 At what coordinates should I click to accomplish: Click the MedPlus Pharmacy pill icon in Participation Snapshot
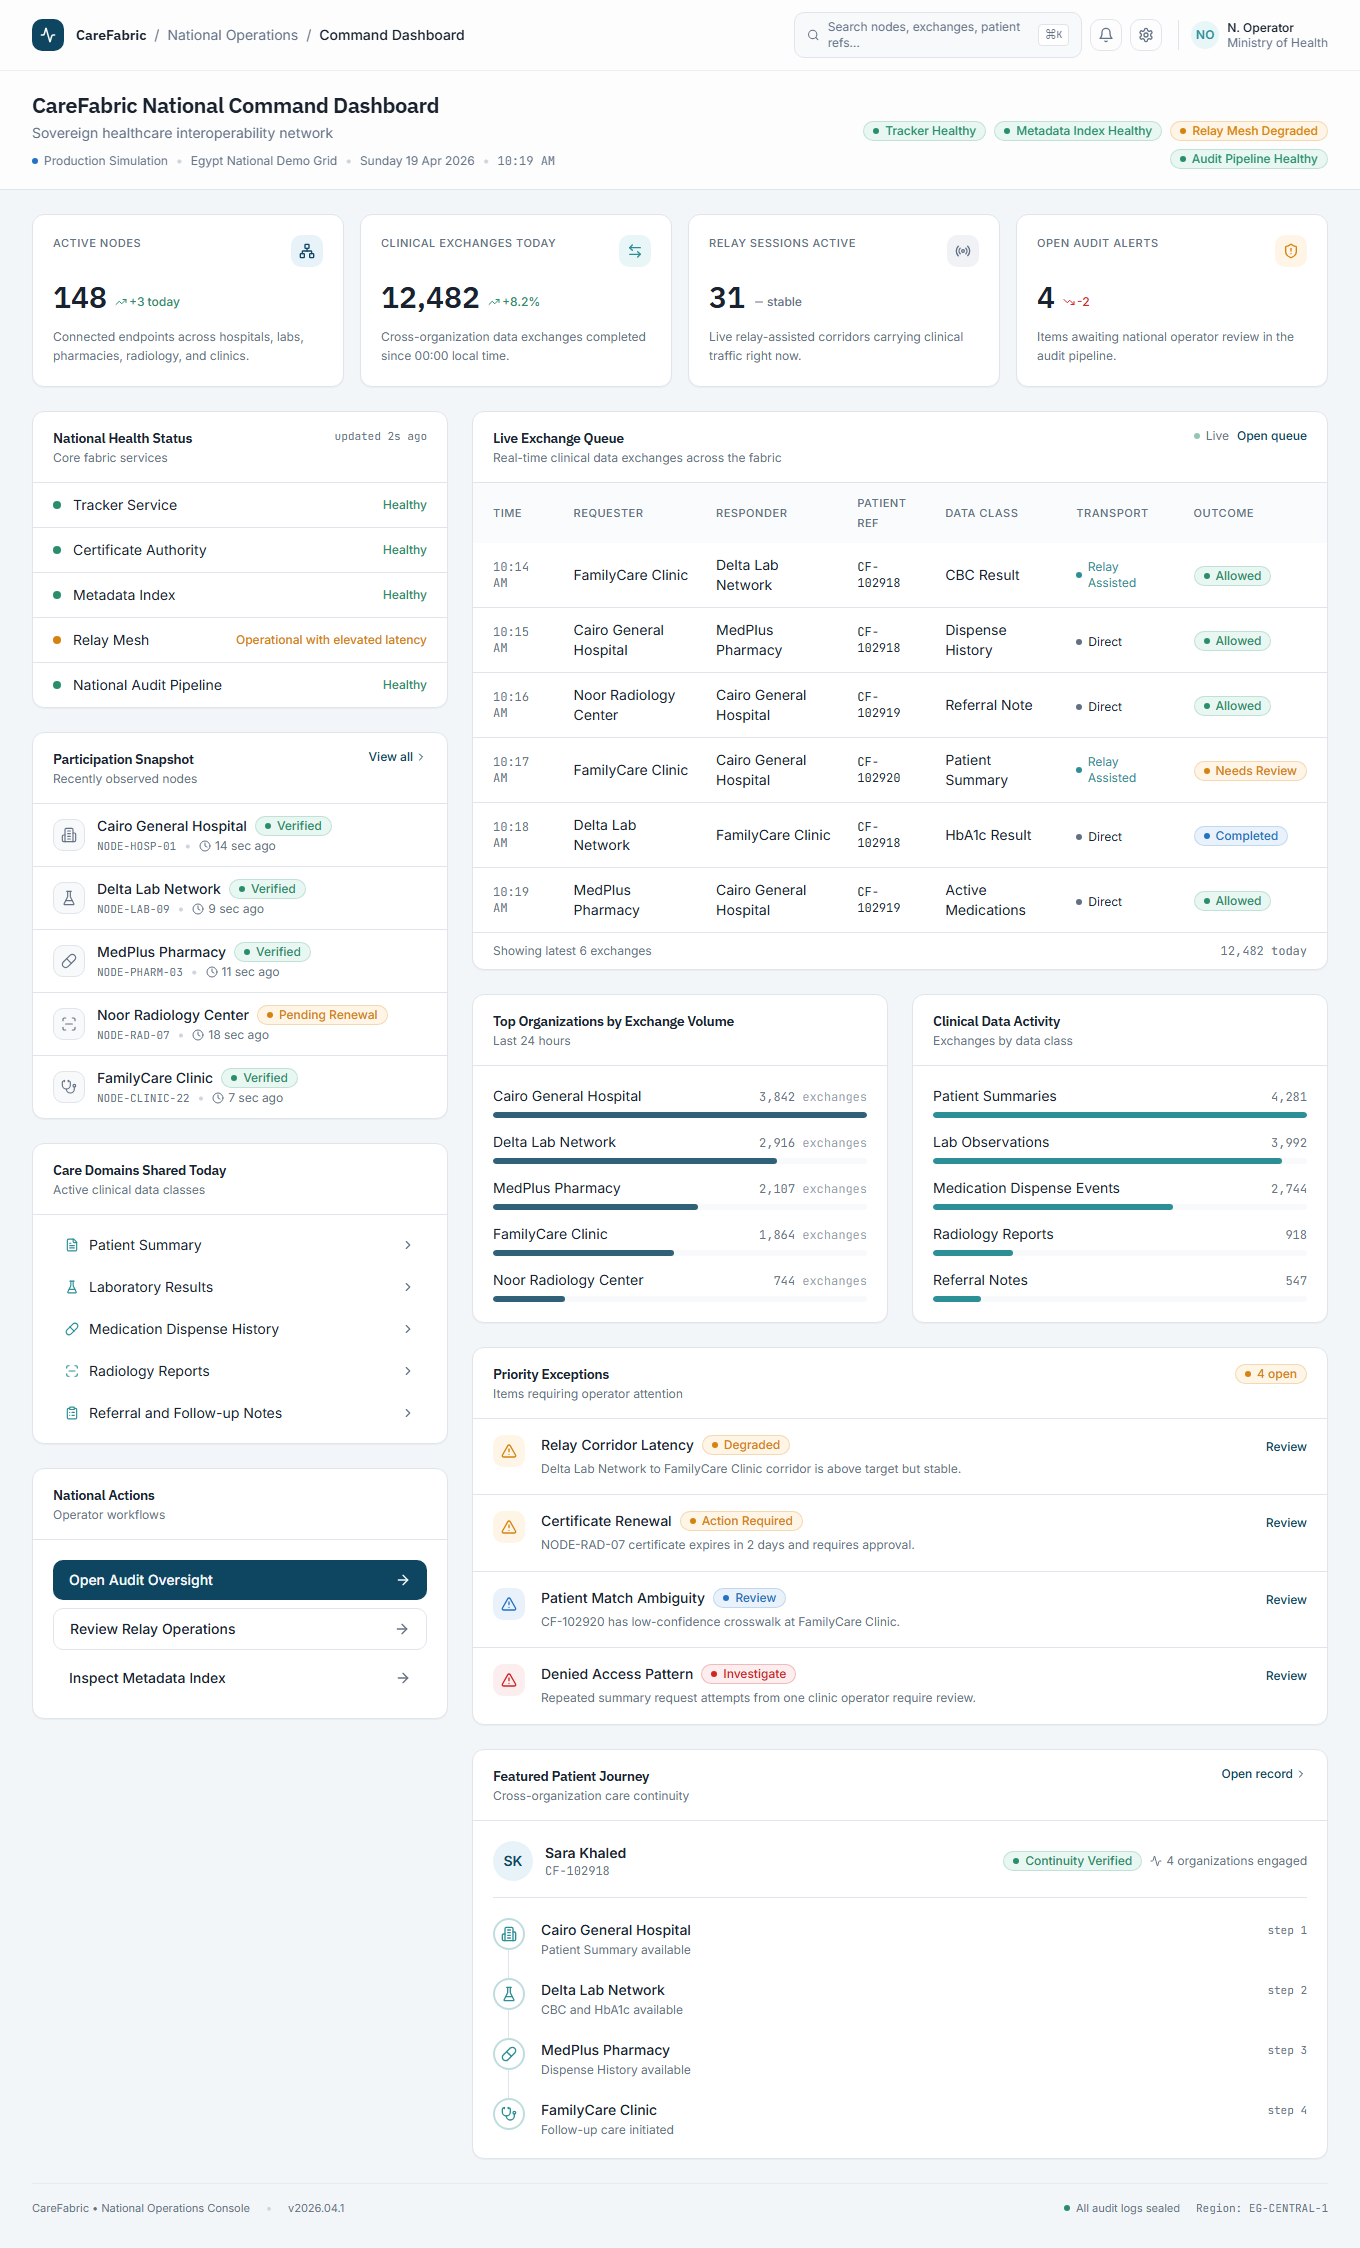[69, 961]
